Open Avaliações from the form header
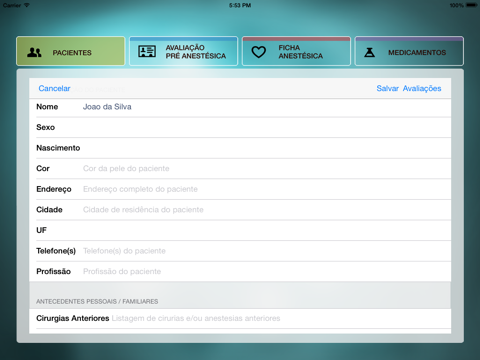 tap(422, 88)
